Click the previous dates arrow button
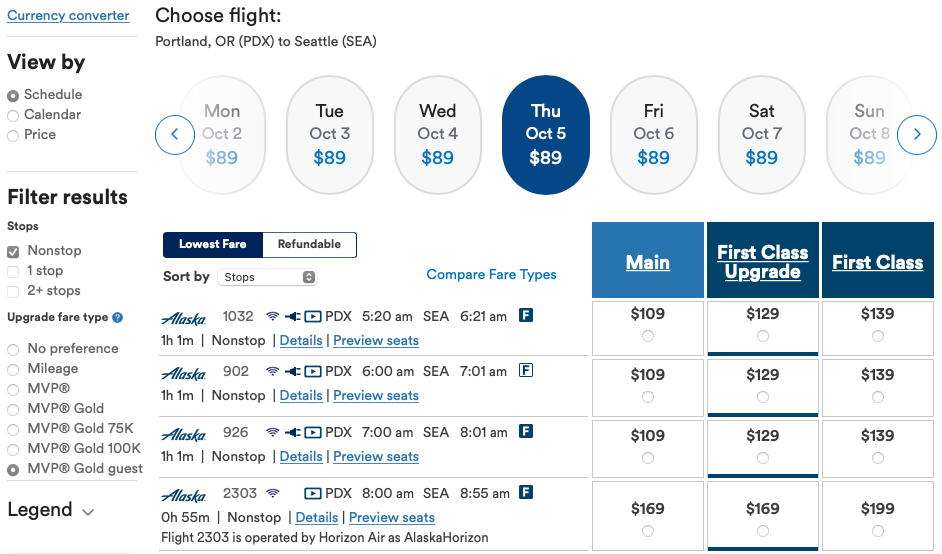Viewport: 942px width, 554px height. pyautogui.click(x=175, y=135)
